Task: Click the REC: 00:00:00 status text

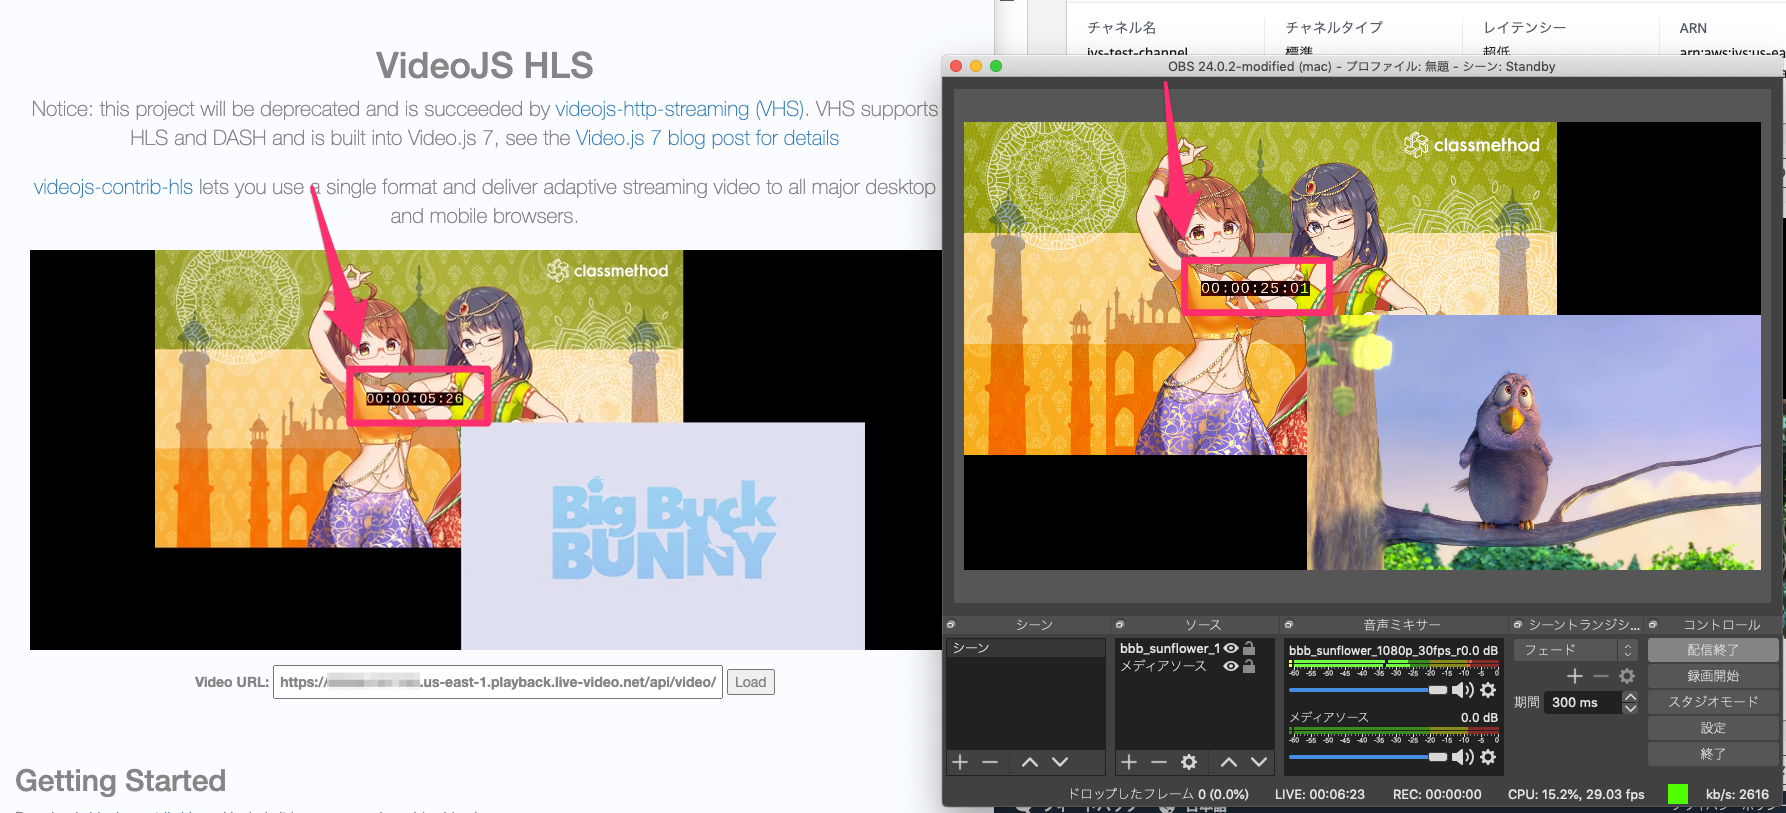Action: click(1437, 794)
